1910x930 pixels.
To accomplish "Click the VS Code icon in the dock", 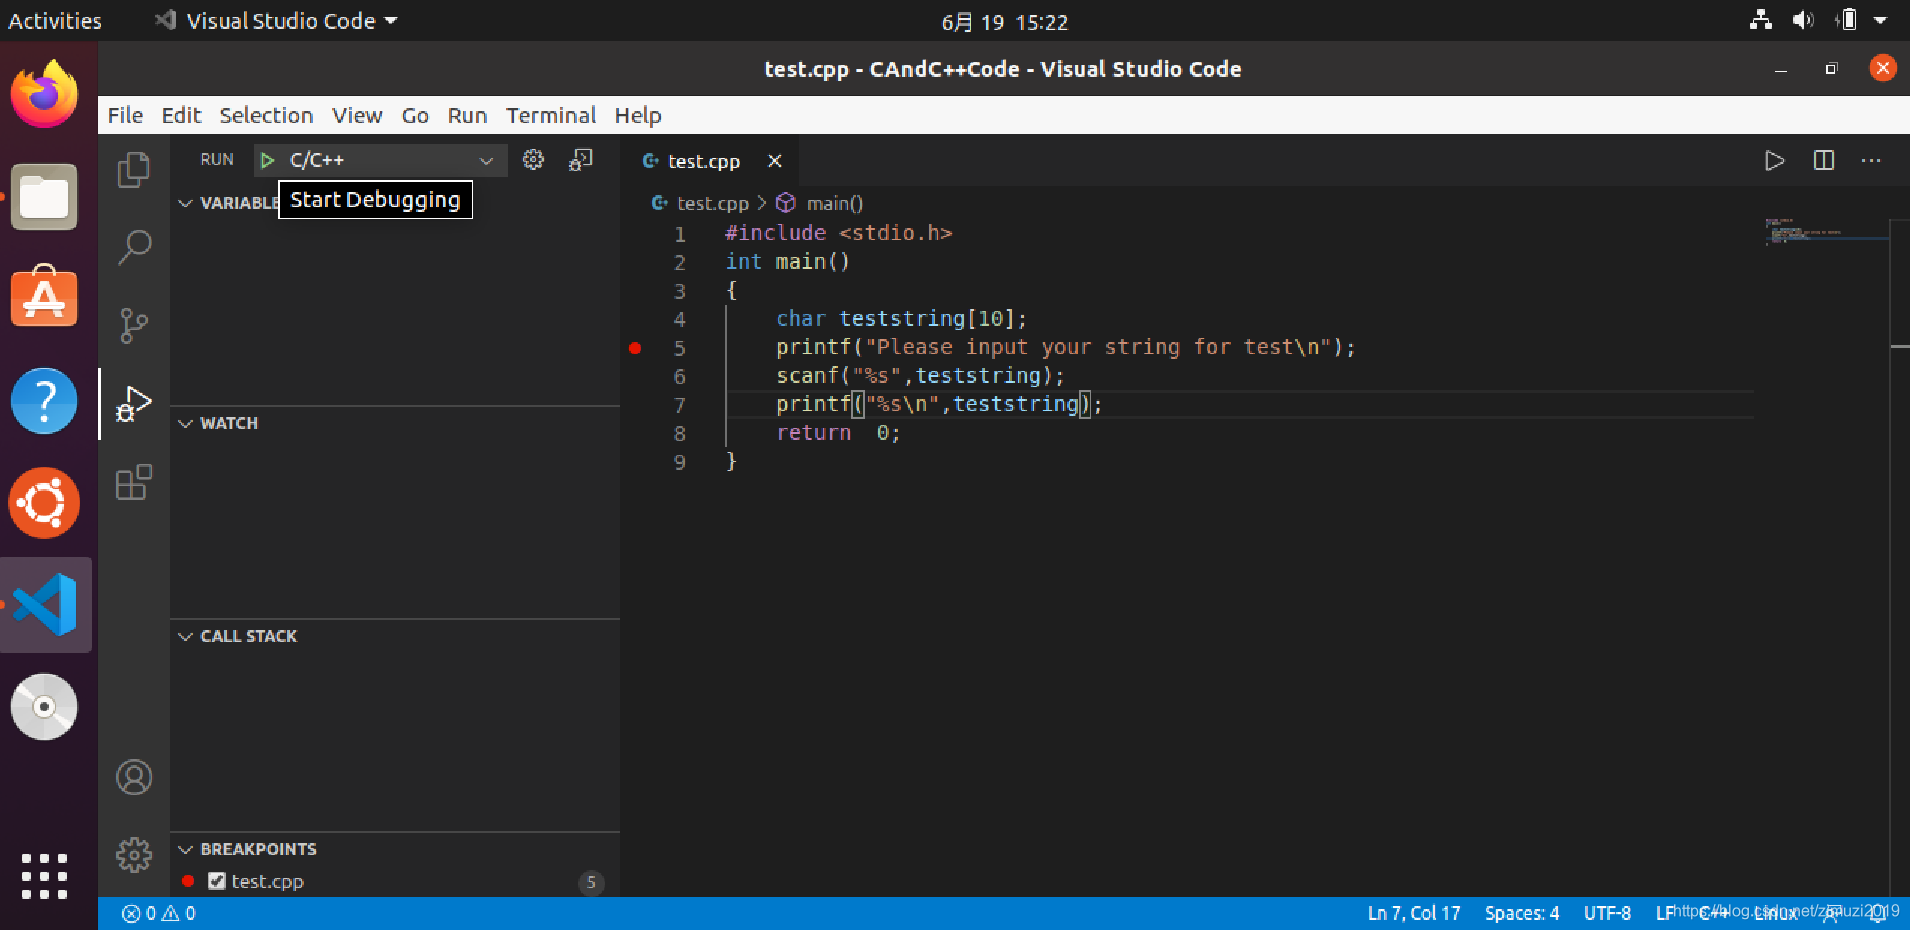I will pos(45,605).
